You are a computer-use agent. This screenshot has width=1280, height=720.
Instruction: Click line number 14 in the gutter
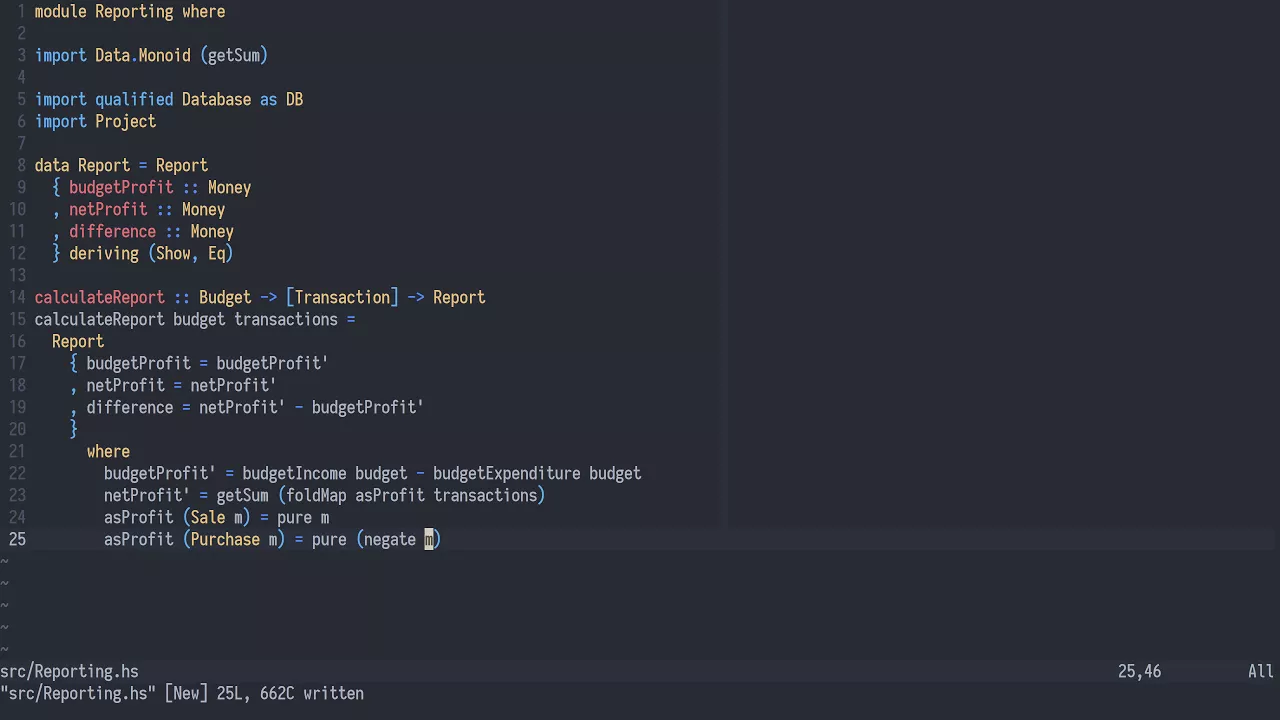point(17,298)
